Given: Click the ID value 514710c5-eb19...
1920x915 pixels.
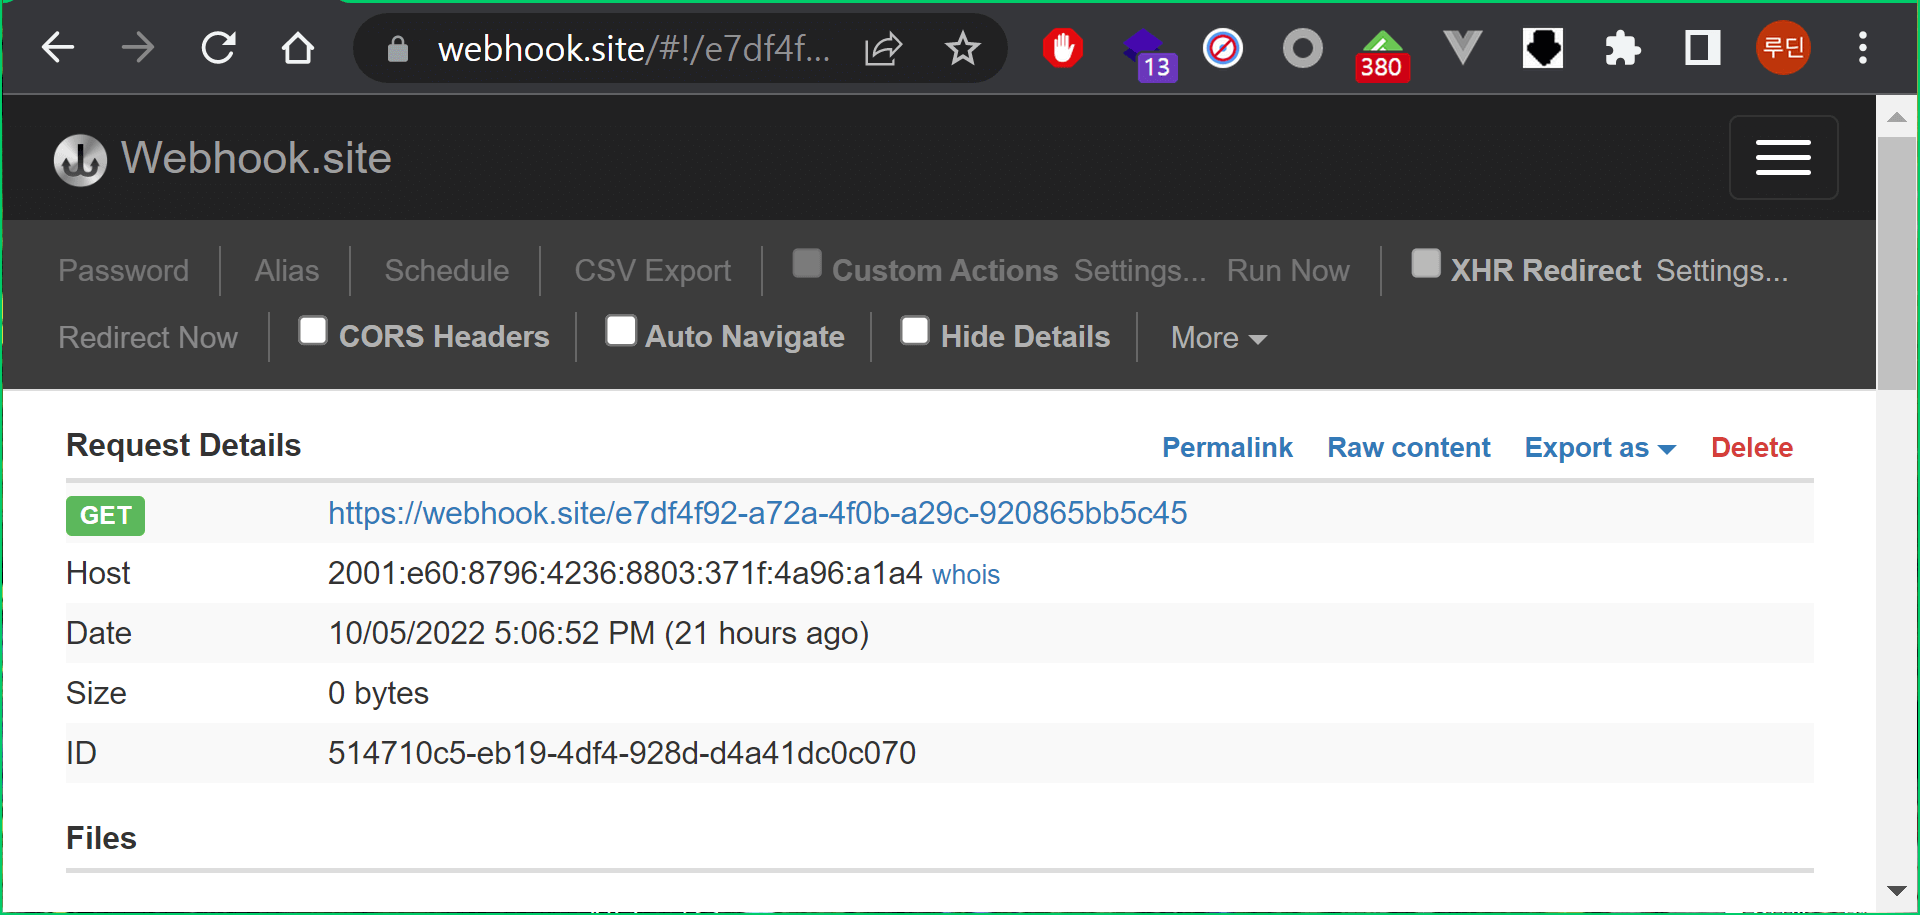Looking at the screenshot, I should pyautogui.click(x=621, y=753).
